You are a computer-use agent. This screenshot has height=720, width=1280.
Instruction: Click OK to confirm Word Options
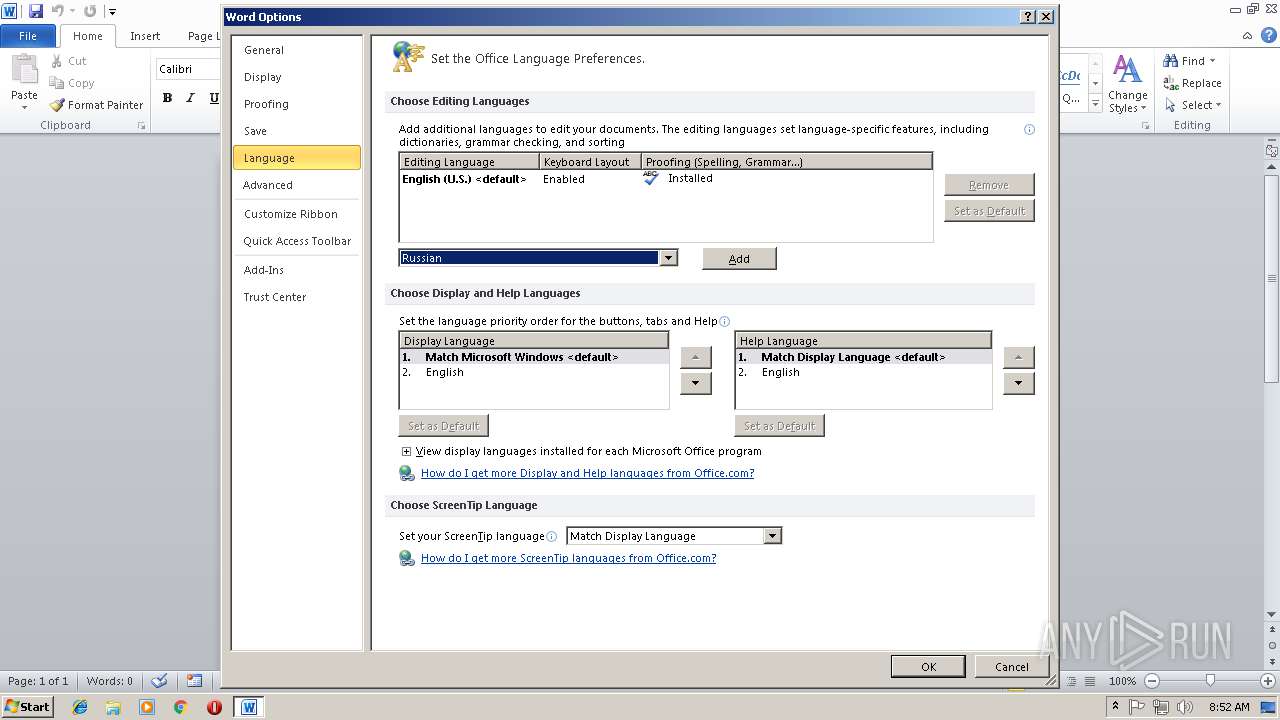[x=928, y=667]
